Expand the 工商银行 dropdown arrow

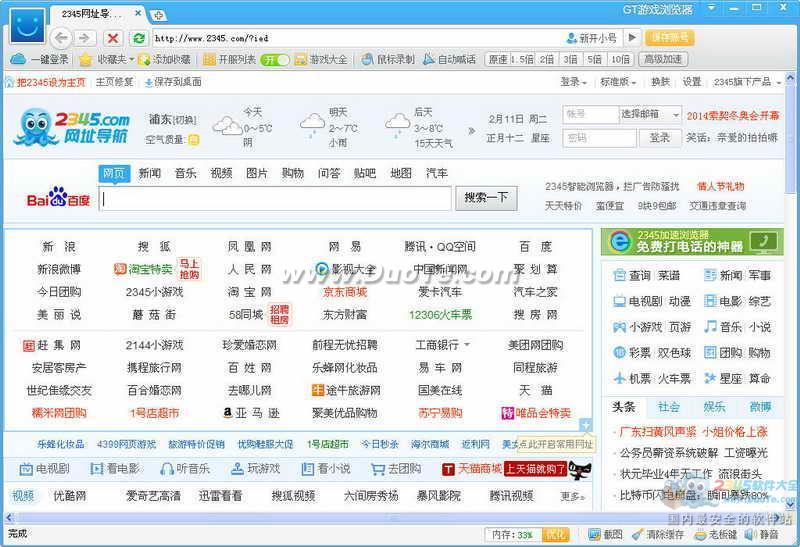pos(466,345)
